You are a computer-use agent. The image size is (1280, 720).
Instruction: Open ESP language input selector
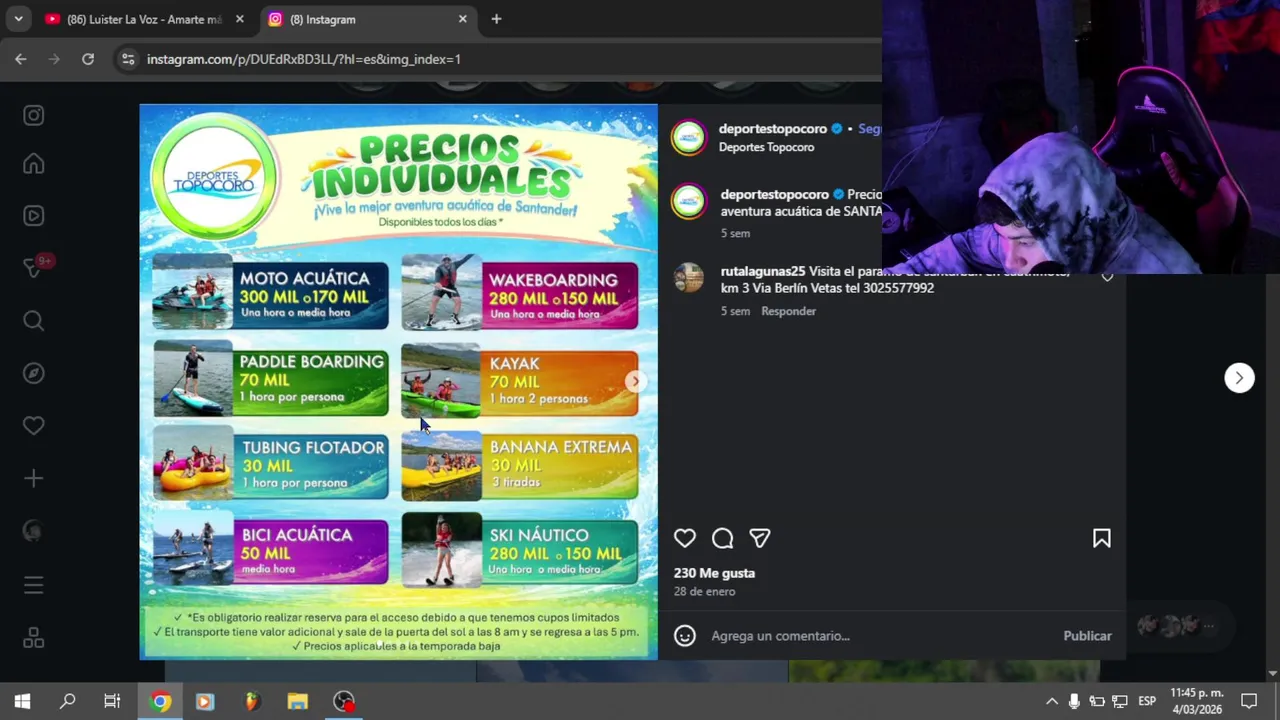[x=1147, y=701]
